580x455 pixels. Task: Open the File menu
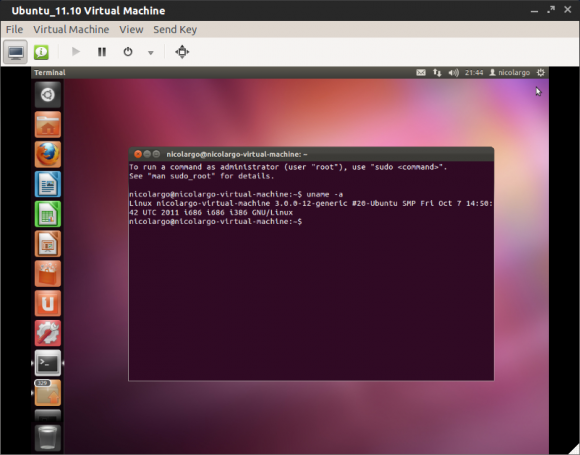[x=14, y=30]
